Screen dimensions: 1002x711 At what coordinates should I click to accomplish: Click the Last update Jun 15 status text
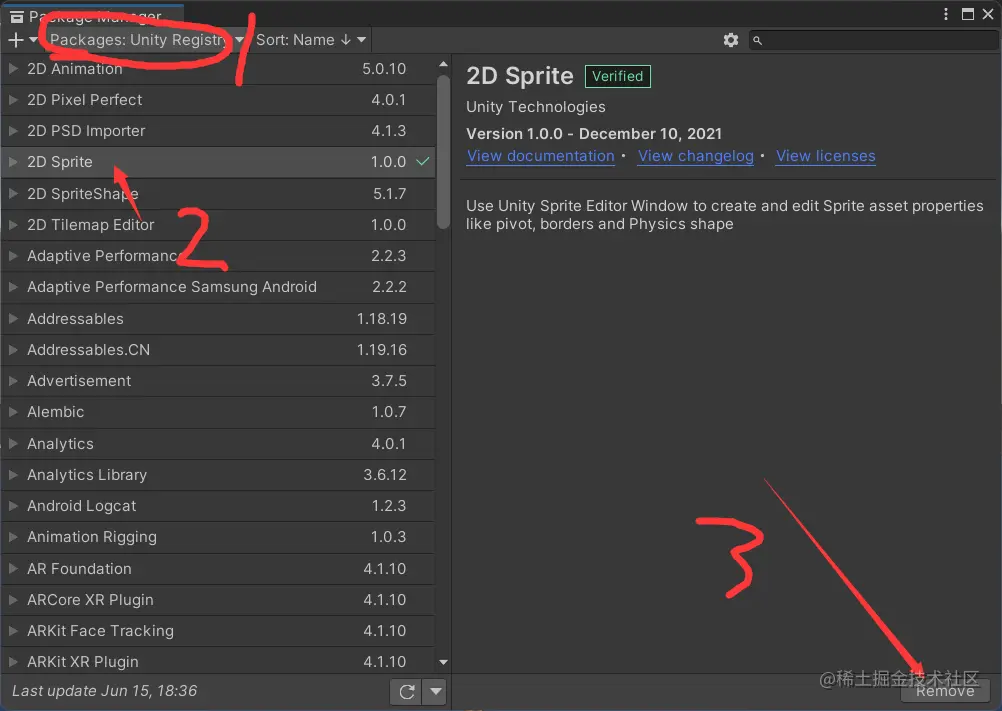104,691
